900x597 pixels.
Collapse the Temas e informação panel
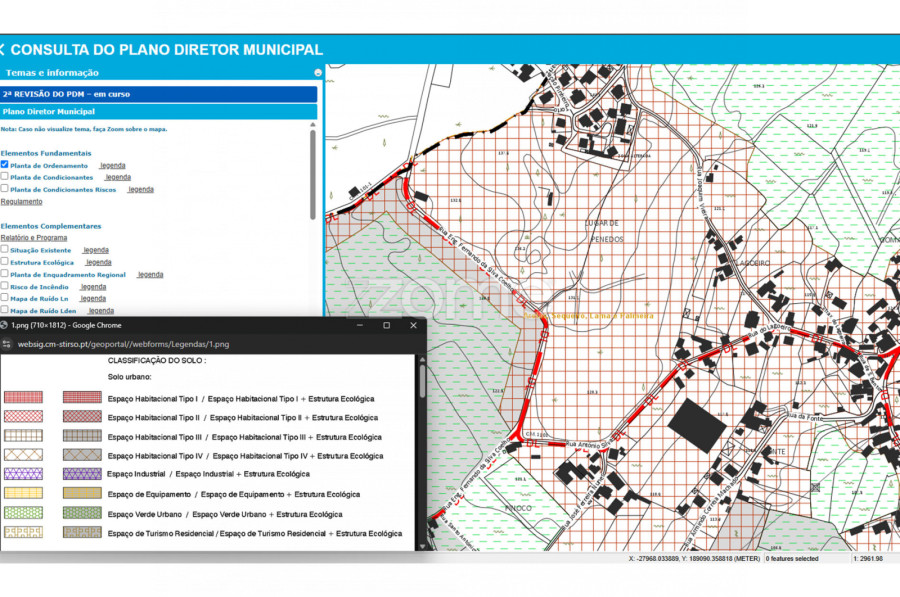(x=318, y=73)
